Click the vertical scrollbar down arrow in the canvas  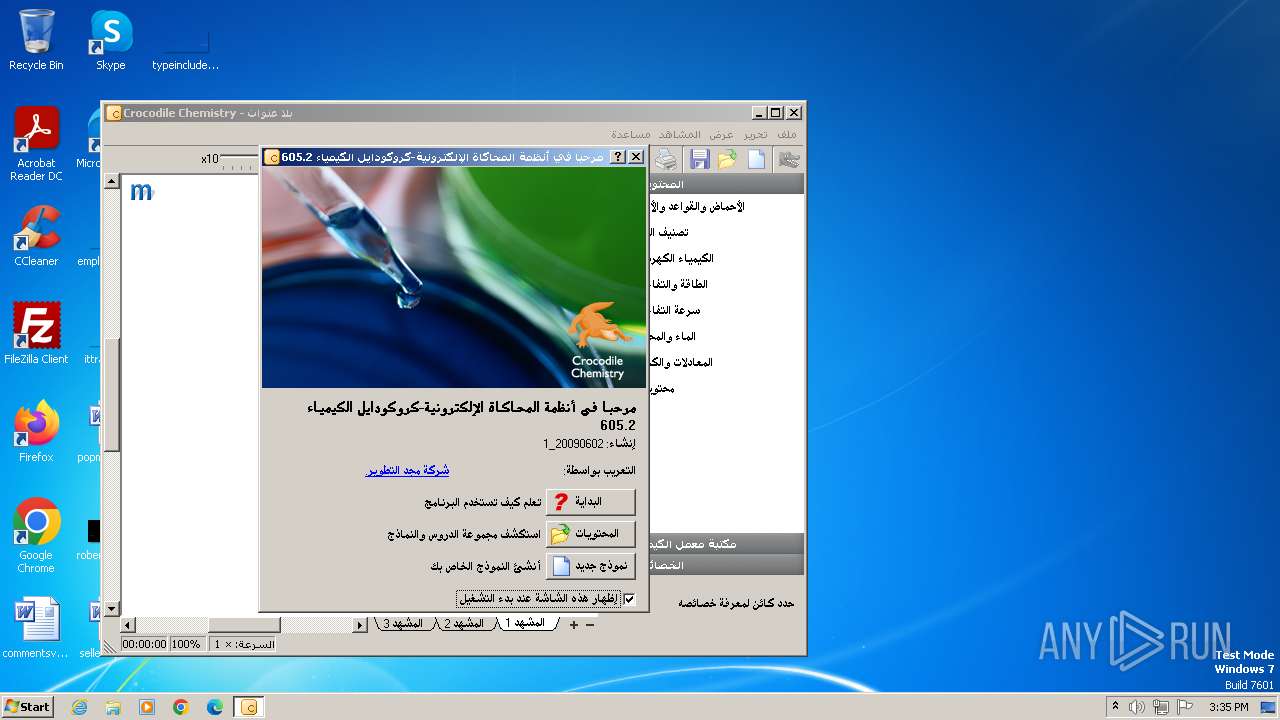coord(112,608)
